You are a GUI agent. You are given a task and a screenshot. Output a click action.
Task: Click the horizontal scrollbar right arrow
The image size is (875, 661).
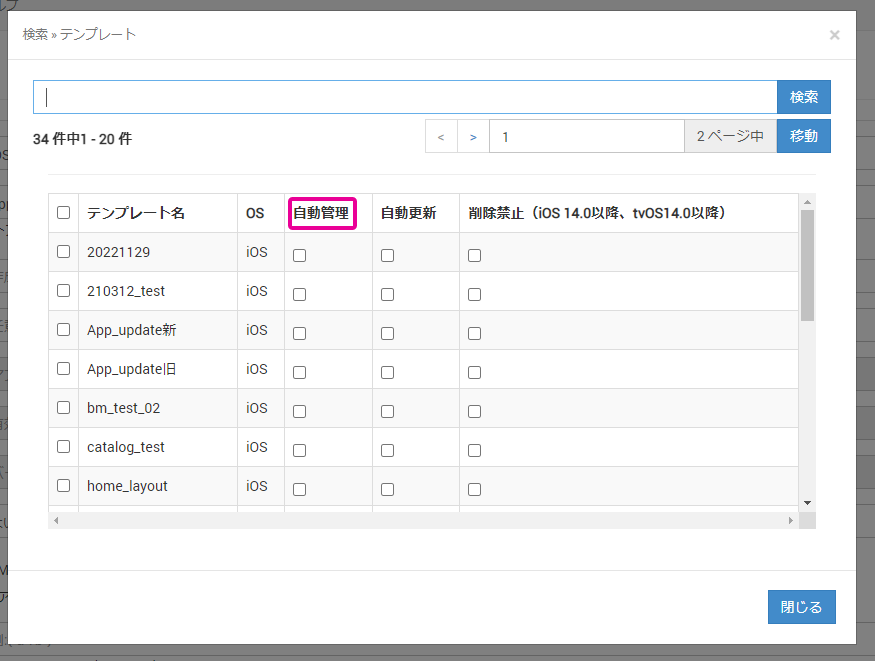click(x=791, y=520)
